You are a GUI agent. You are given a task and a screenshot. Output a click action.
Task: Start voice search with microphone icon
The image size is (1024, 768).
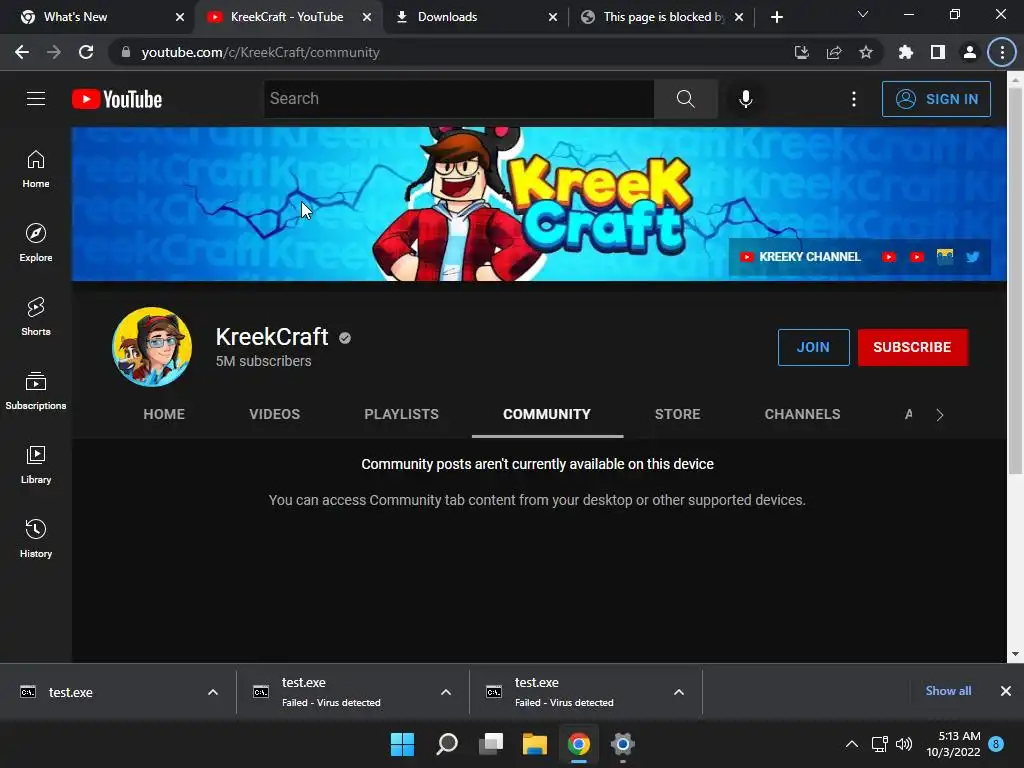(746, 99)
